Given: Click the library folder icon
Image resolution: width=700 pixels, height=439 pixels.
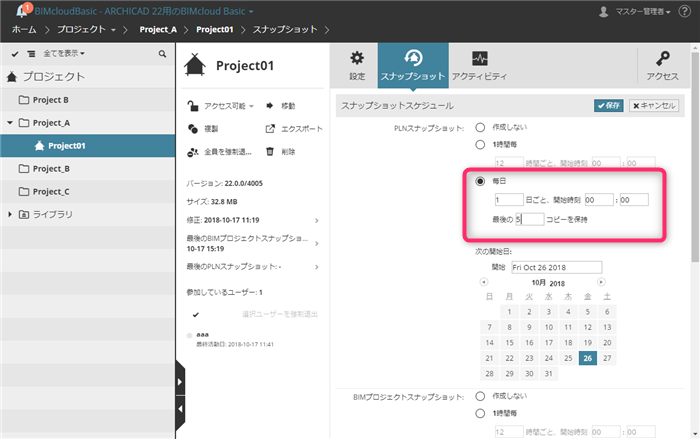Looking at the screenshot, I should tap(24, 214).
